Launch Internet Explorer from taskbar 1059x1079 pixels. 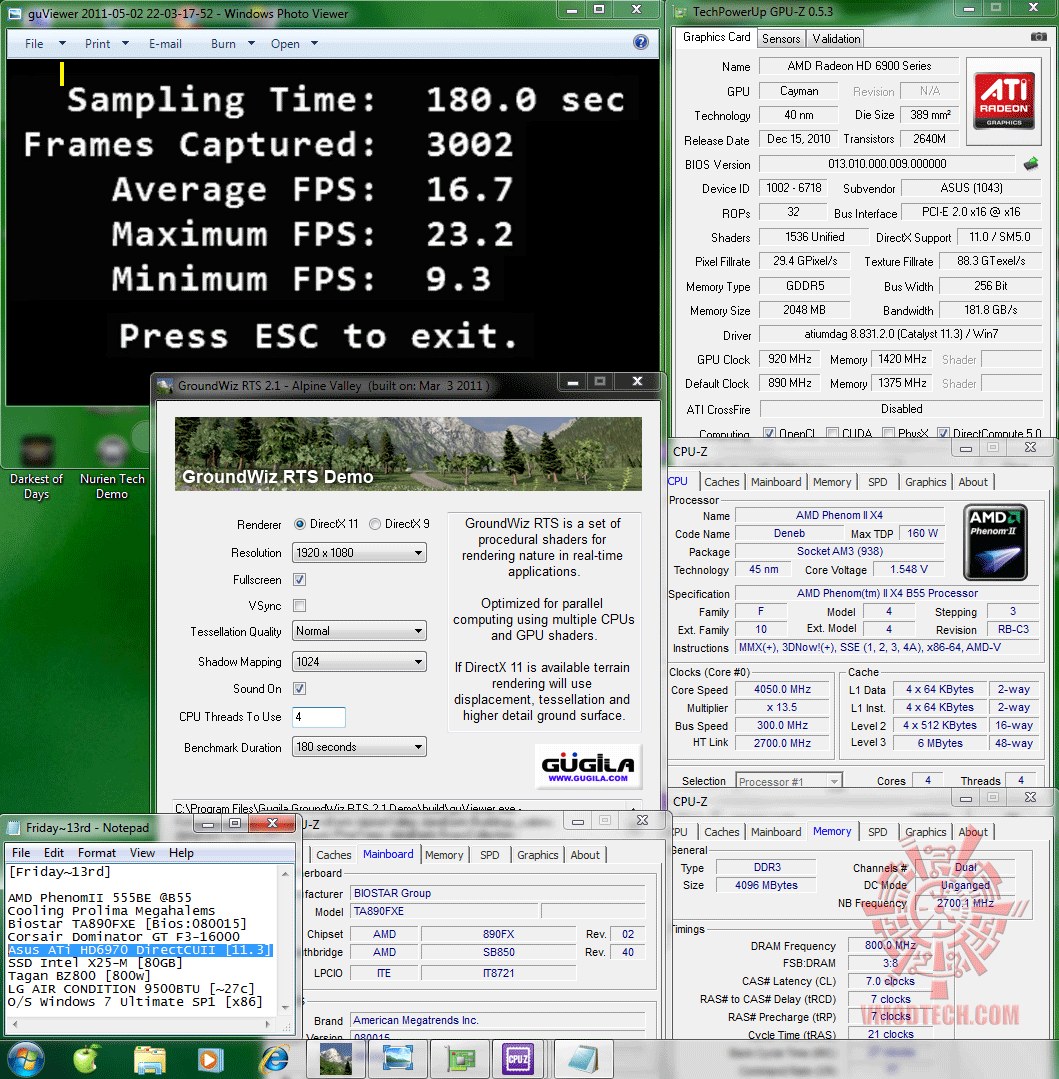coord(275,1060)
